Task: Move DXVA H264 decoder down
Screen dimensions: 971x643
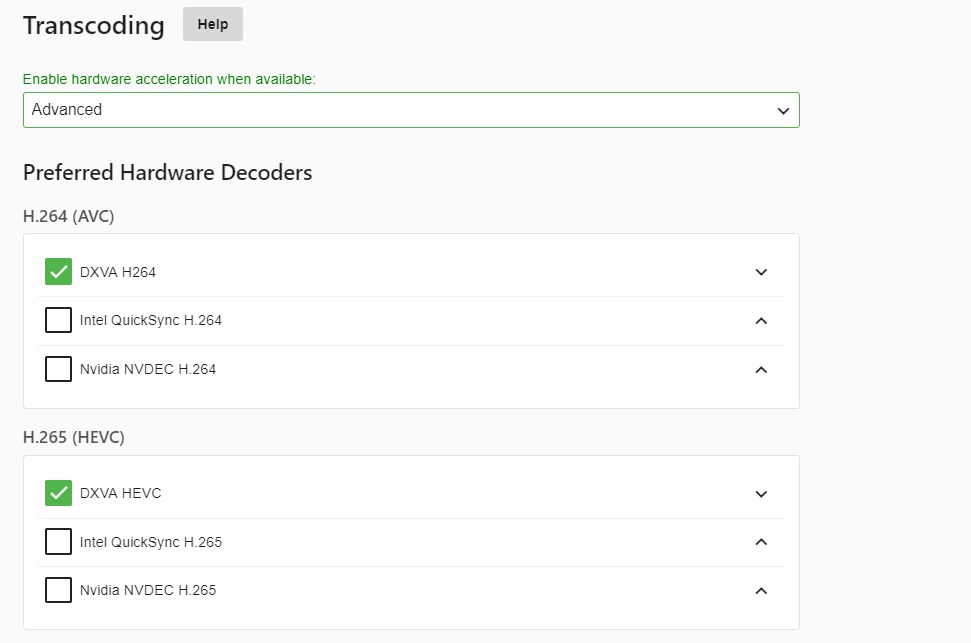Action: tap(761, 272)
